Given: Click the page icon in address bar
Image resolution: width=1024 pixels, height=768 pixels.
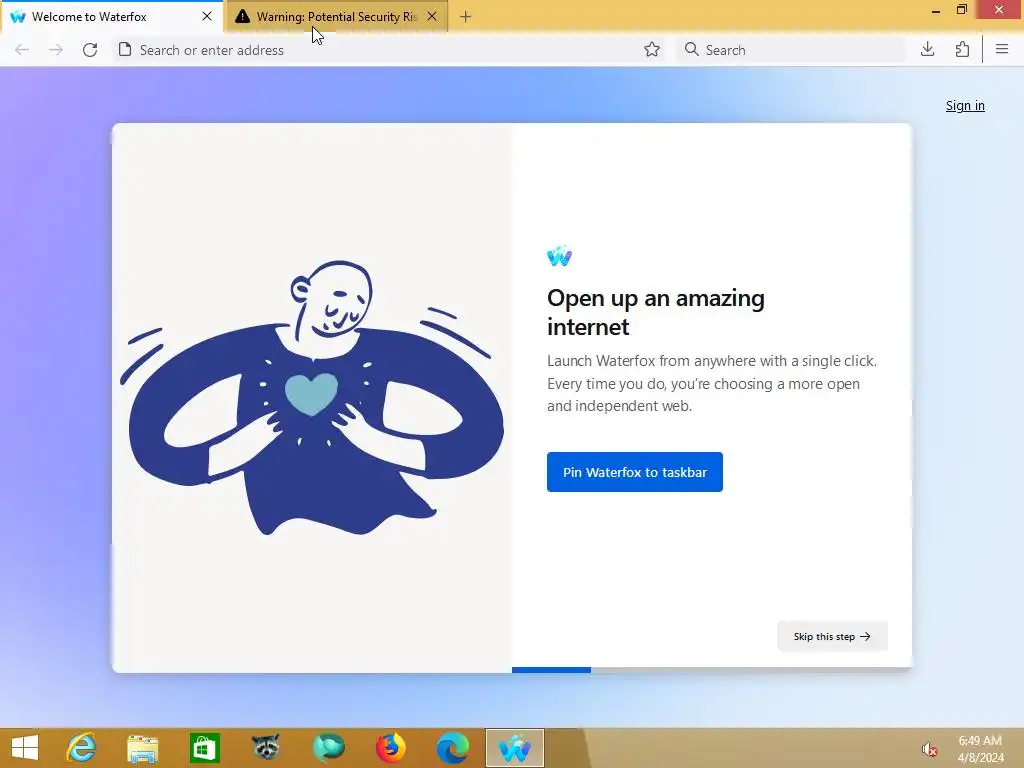Looking at the screenshot, I should [125, 50].
